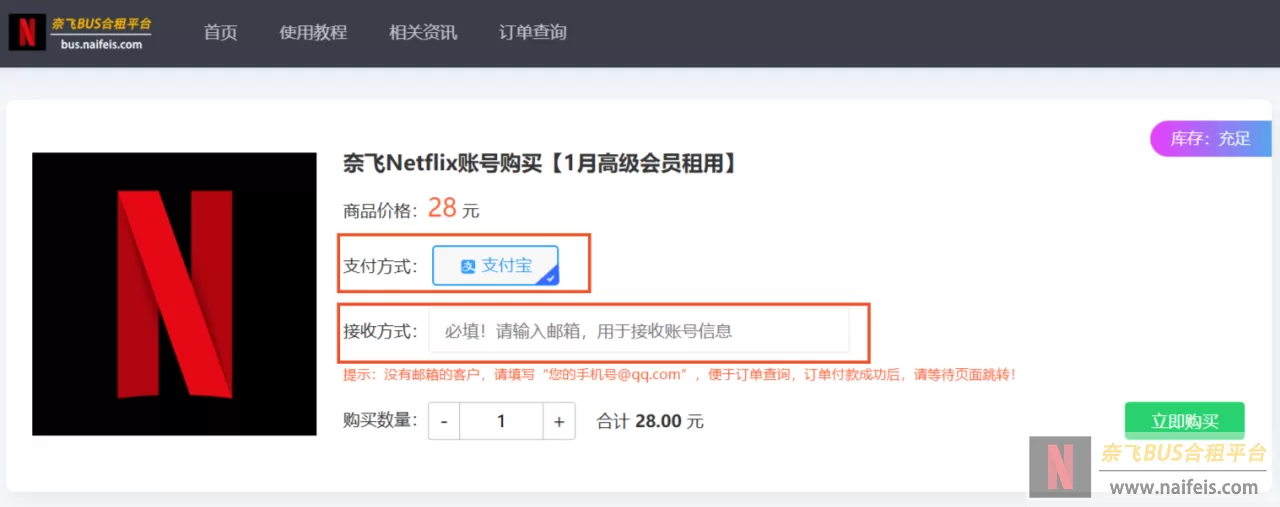Click the total 合计 28.00 元
This screenshot has height=507, width=1280.
pos(650,421)
